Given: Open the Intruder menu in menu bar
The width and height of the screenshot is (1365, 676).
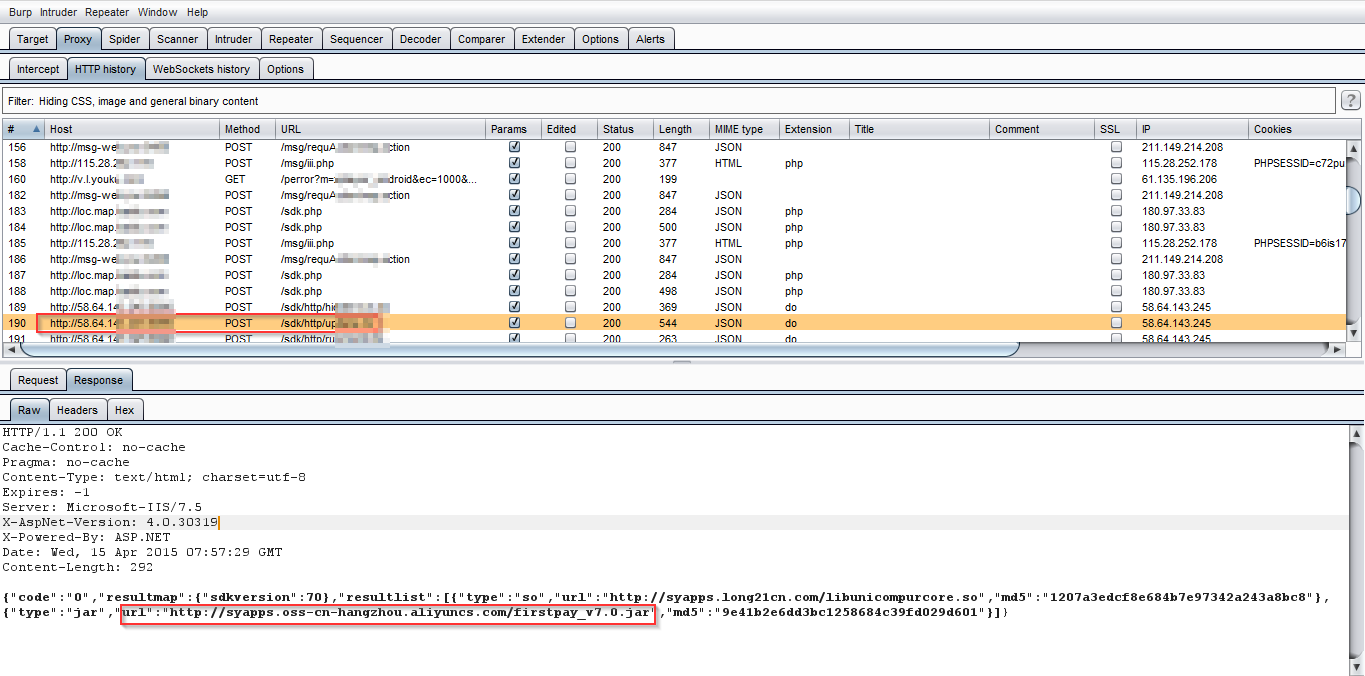Looking at the screenshot, I should pyautogui.click(x=58, y=12).
